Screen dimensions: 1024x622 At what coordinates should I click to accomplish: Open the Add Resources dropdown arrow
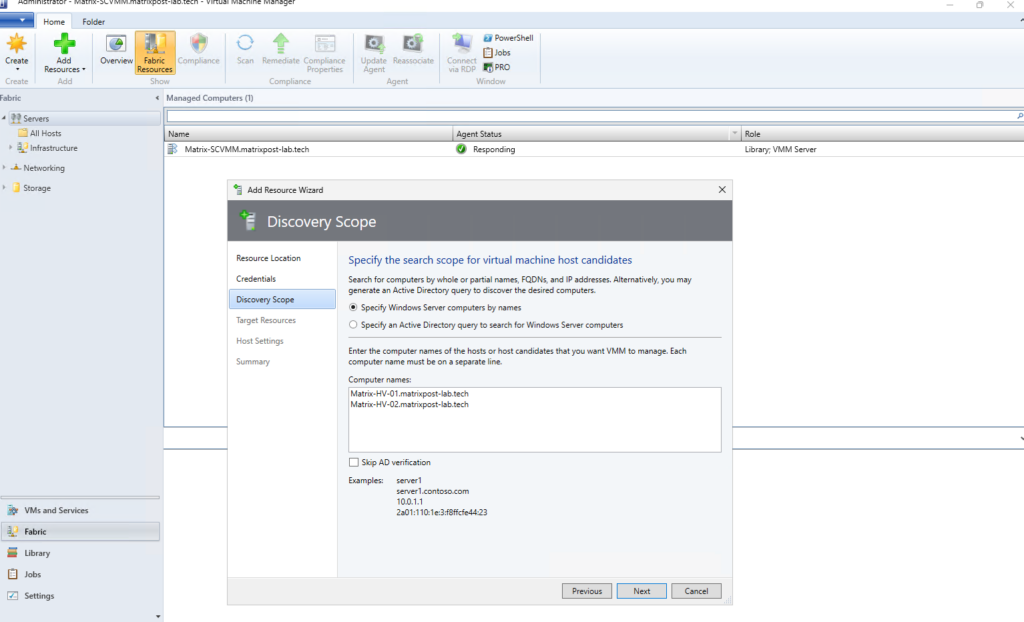[84, 69]
